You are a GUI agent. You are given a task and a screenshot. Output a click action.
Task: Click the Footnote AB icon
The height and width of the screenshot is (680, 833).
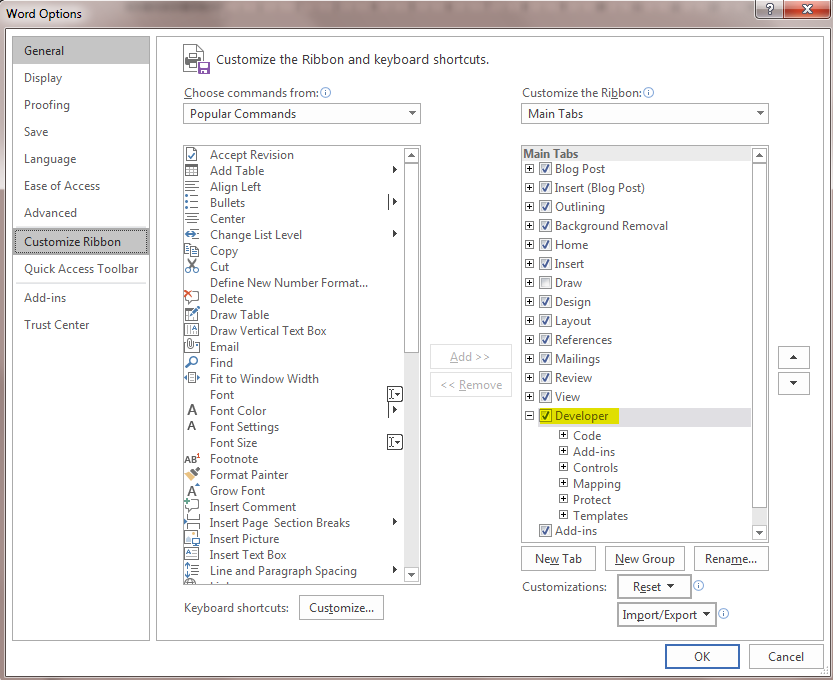[x=192, y=458]
